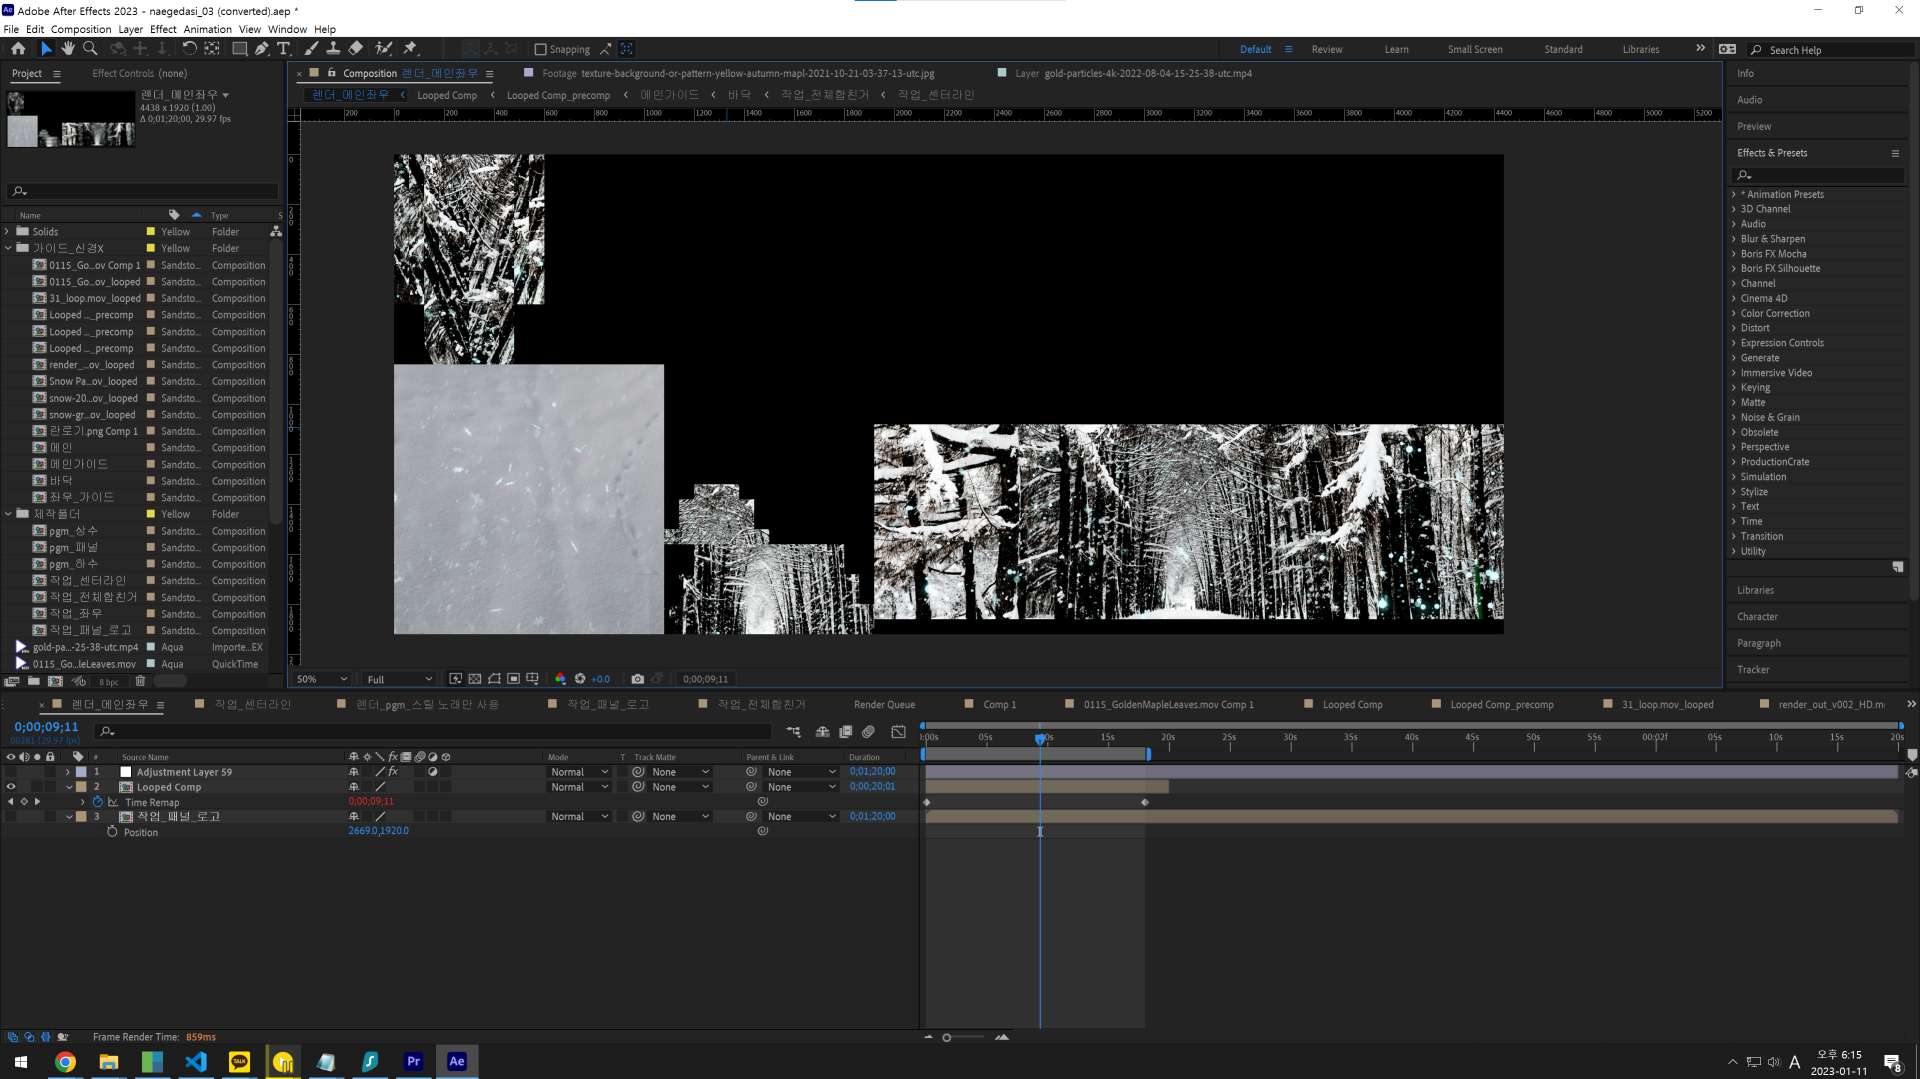Select the Puppet Pin tool
1920x1079 pixels.
(x=410, y=48)
